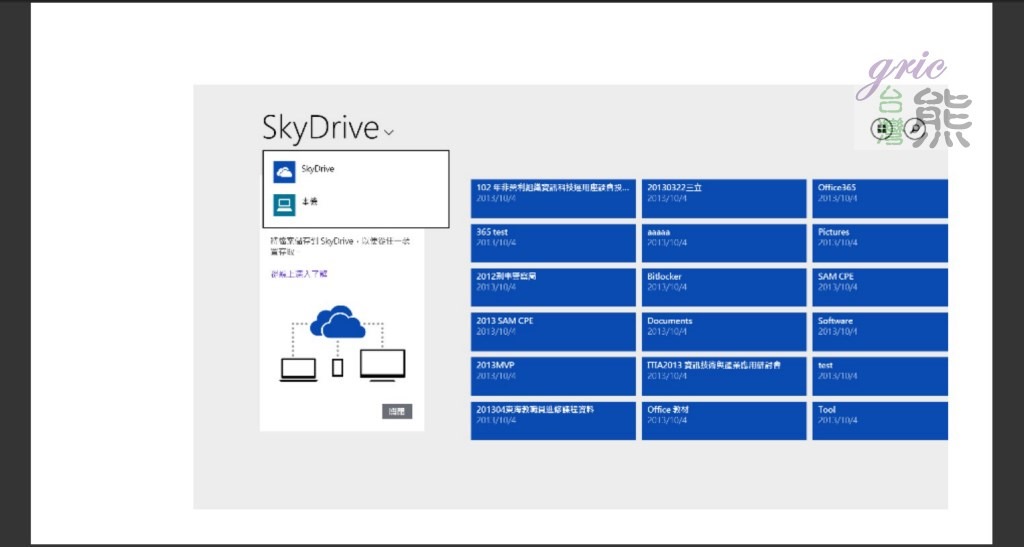This screenshot has height=547, width=1024.
Task: Open the Software folder tile
Action: coord(880,332)
